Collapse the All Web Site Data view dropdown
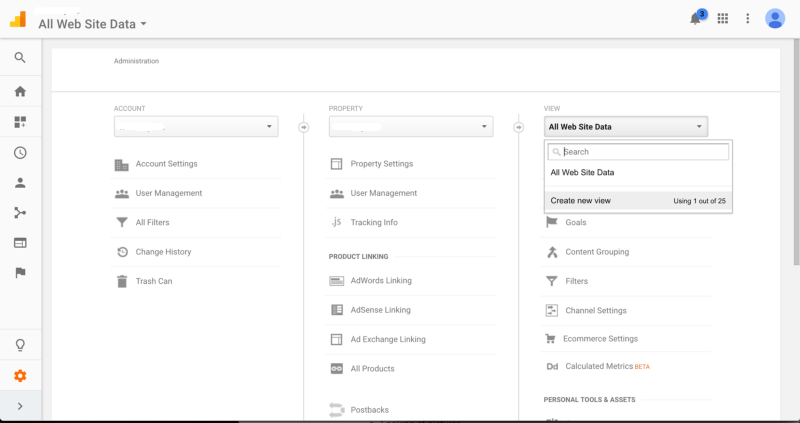This screenshot has width=800, height=423. (x=626, y=127)
